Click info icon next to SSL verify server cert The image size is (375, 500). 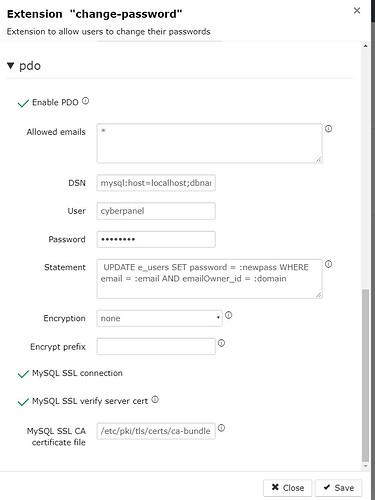pos(155,399)
